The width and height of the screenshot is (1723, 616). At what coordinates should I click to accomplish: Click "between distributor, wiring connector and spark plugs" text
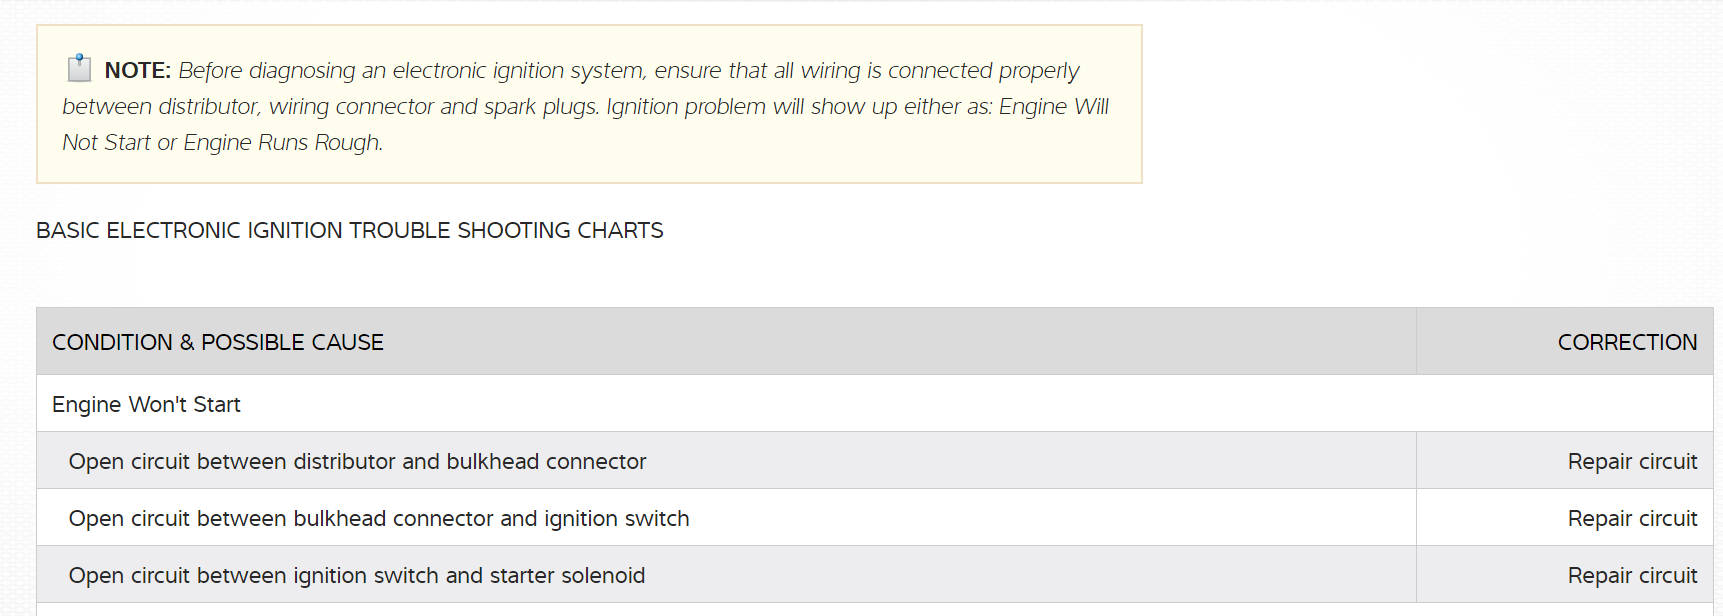pos(330,107)
